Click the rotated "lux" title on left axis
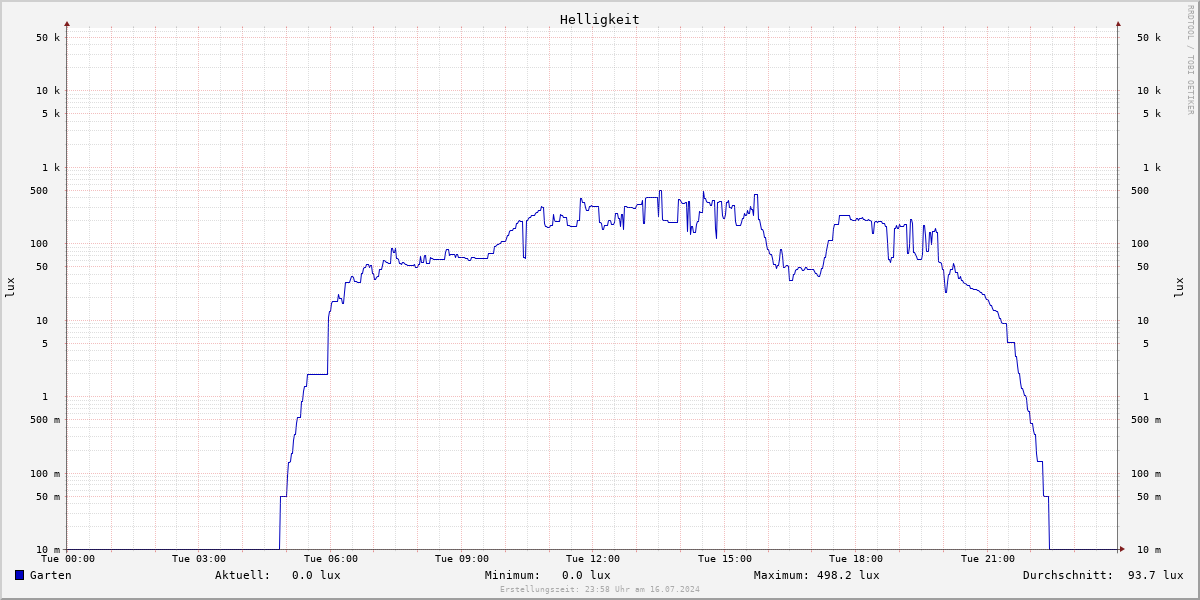 point(10,287)
